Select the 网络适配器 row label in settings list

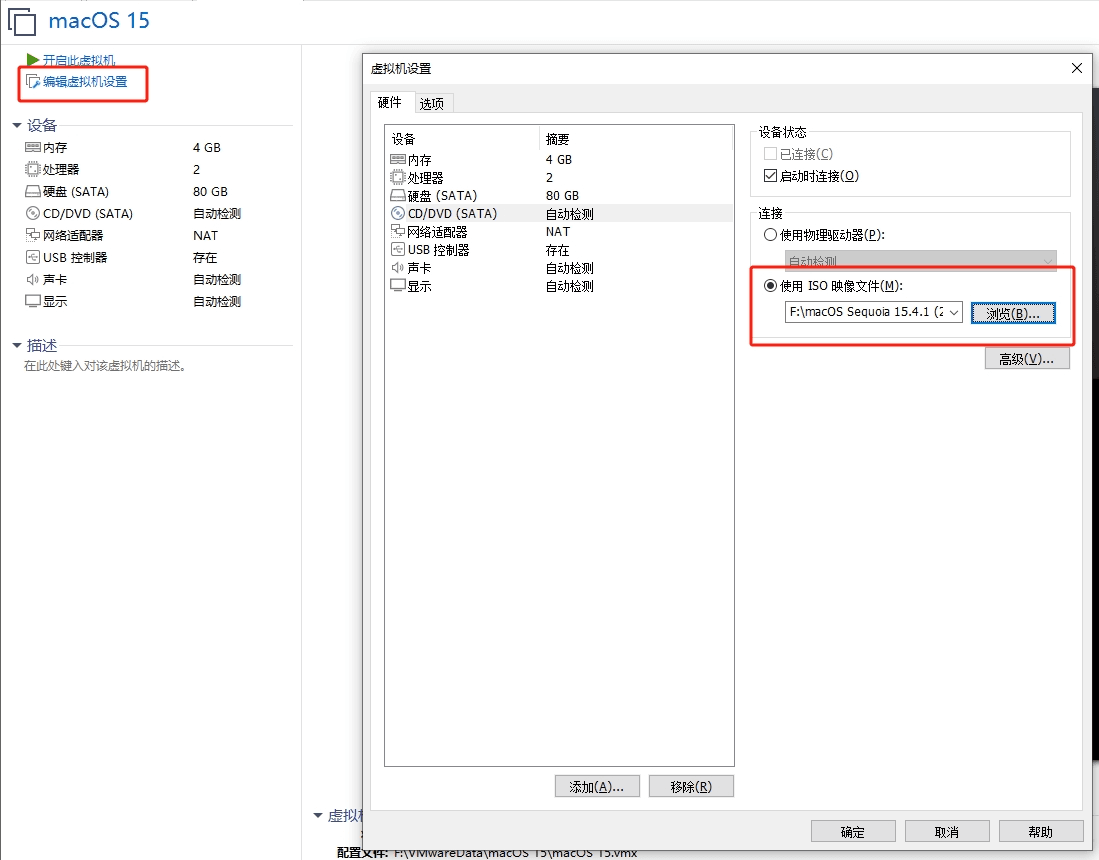[x=437, y=231]
